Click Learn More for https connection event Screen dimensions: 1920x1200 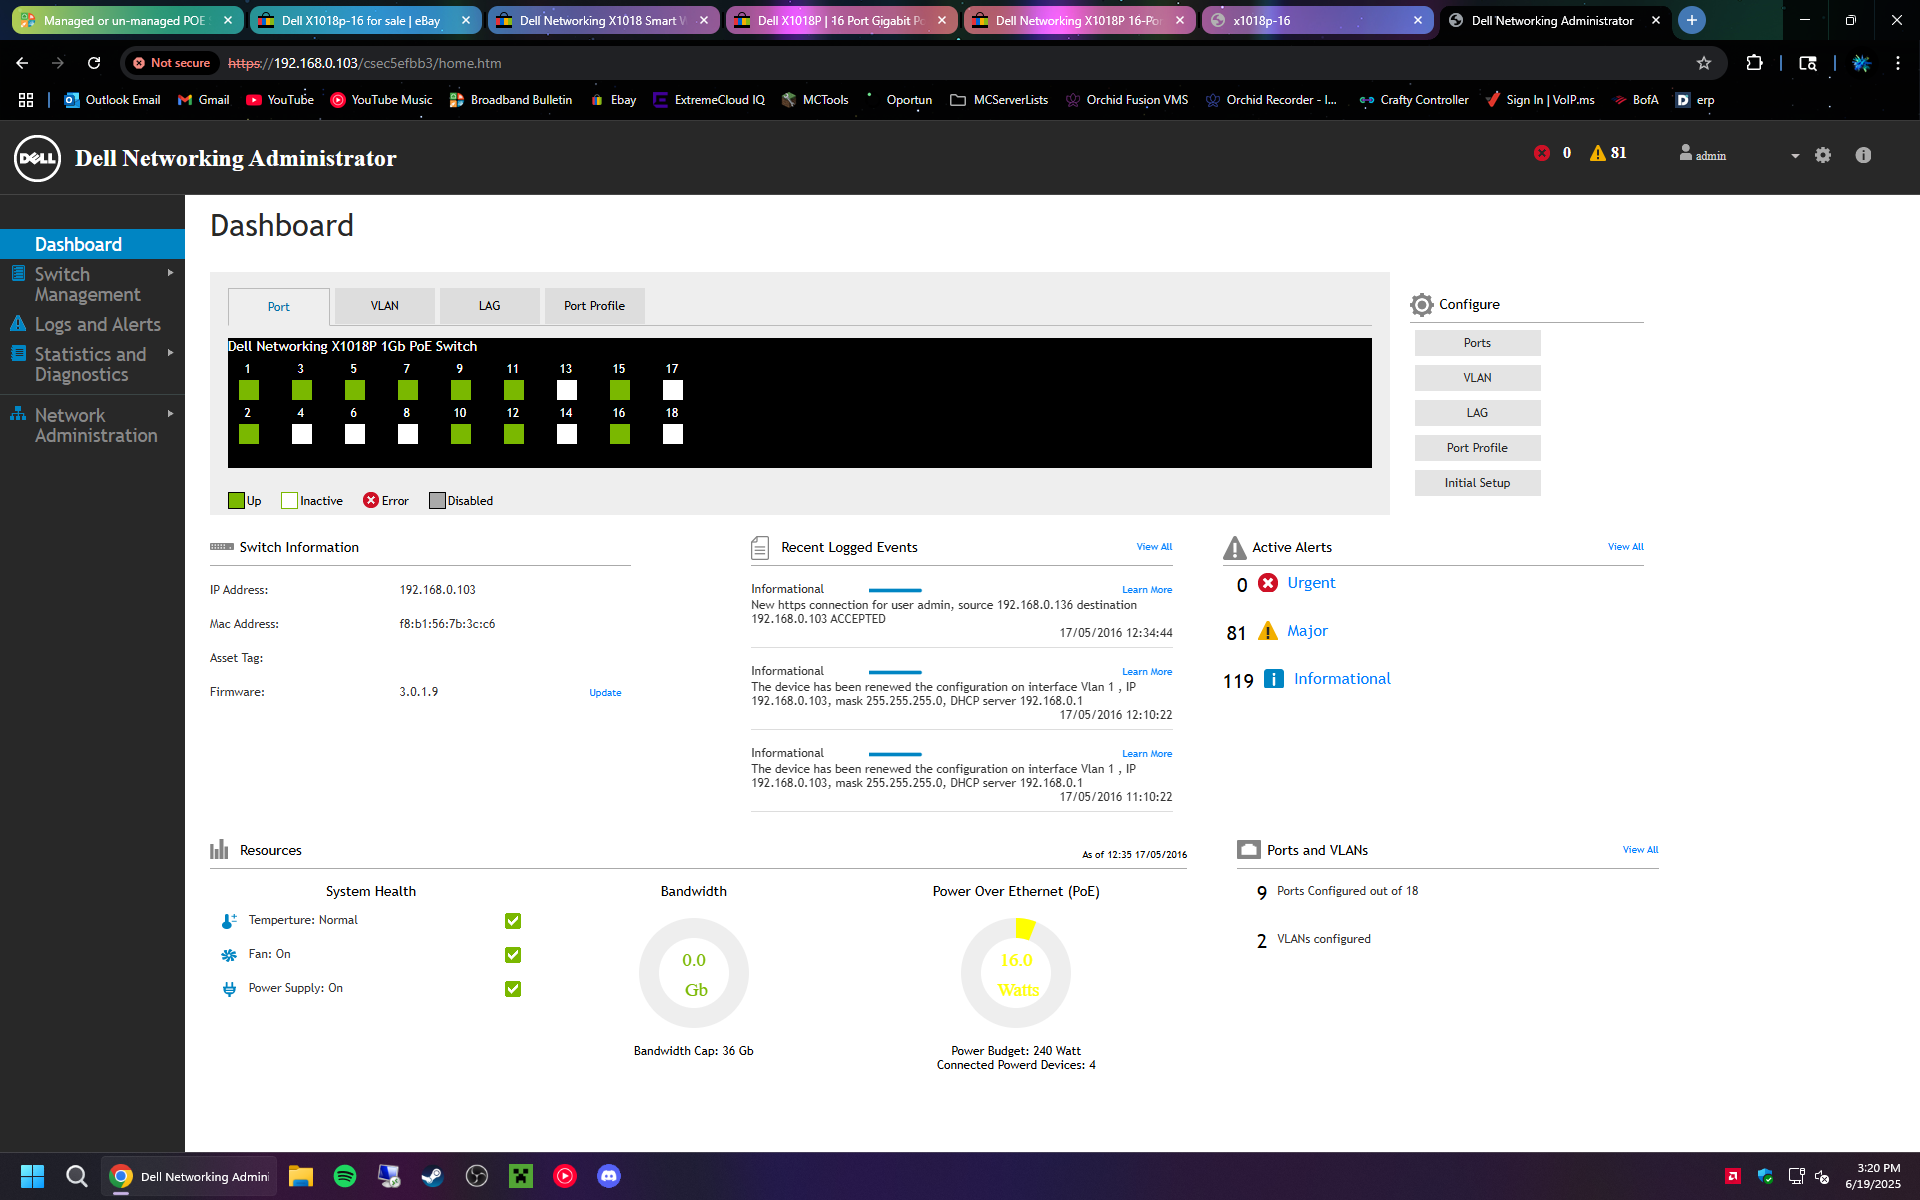[1147, 590]
